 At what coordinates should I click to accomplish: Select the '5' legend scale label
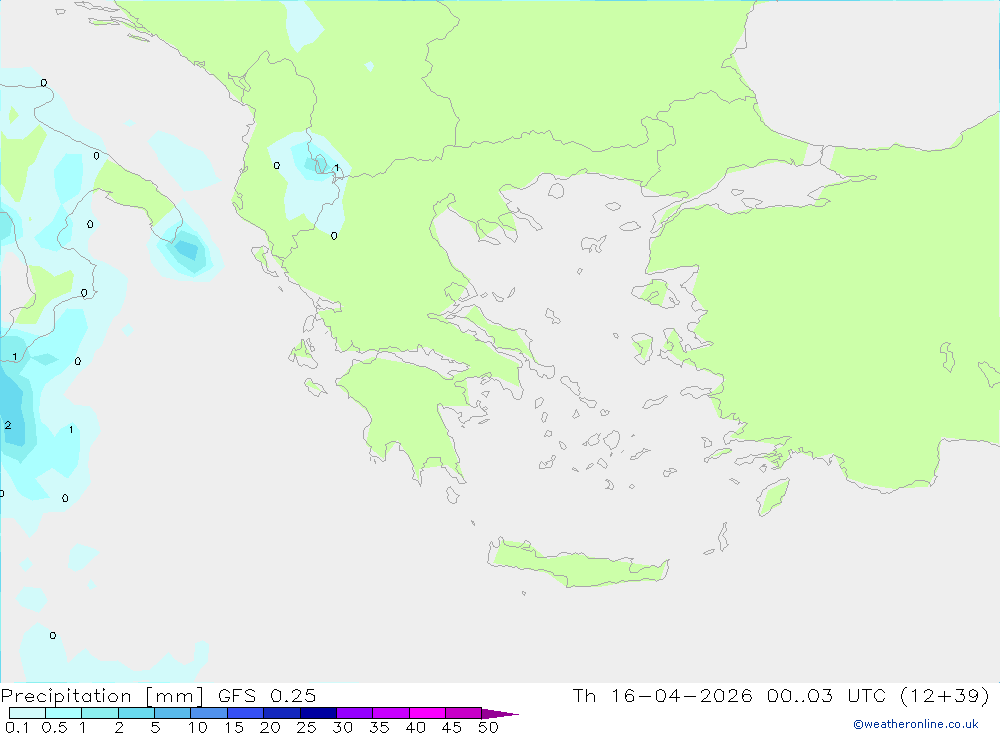(155, 727)
